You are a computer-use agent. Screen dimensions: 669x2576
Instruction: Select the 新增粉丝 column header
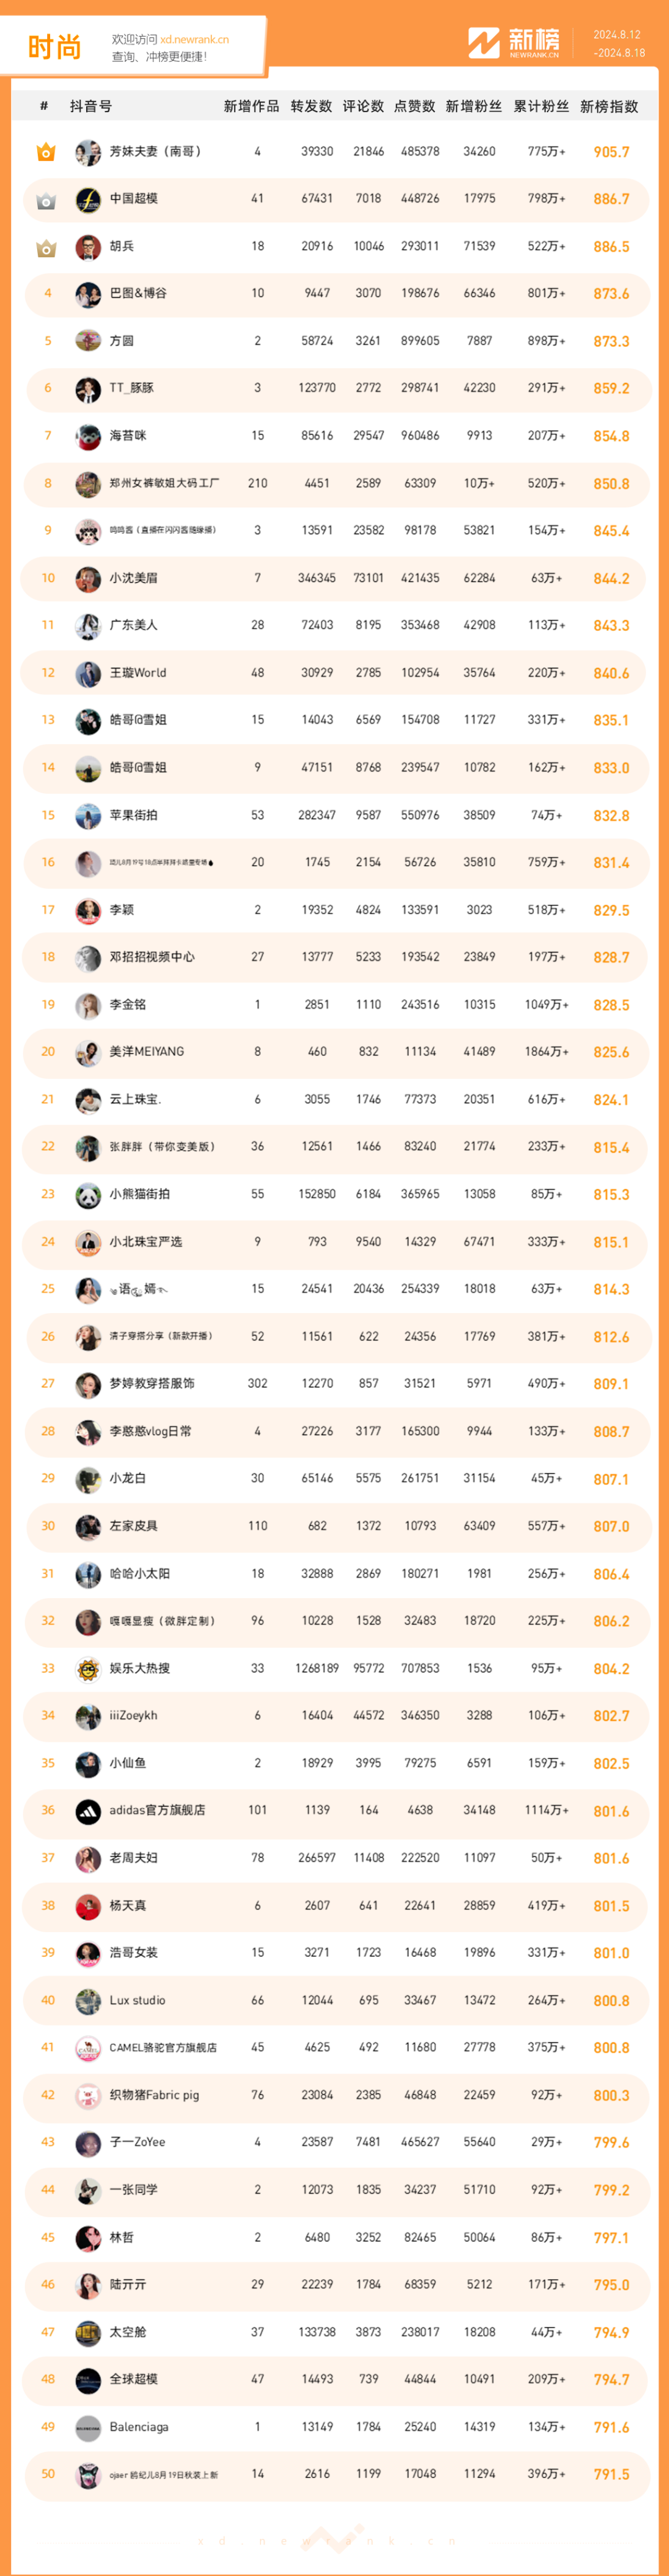(474, 106)
